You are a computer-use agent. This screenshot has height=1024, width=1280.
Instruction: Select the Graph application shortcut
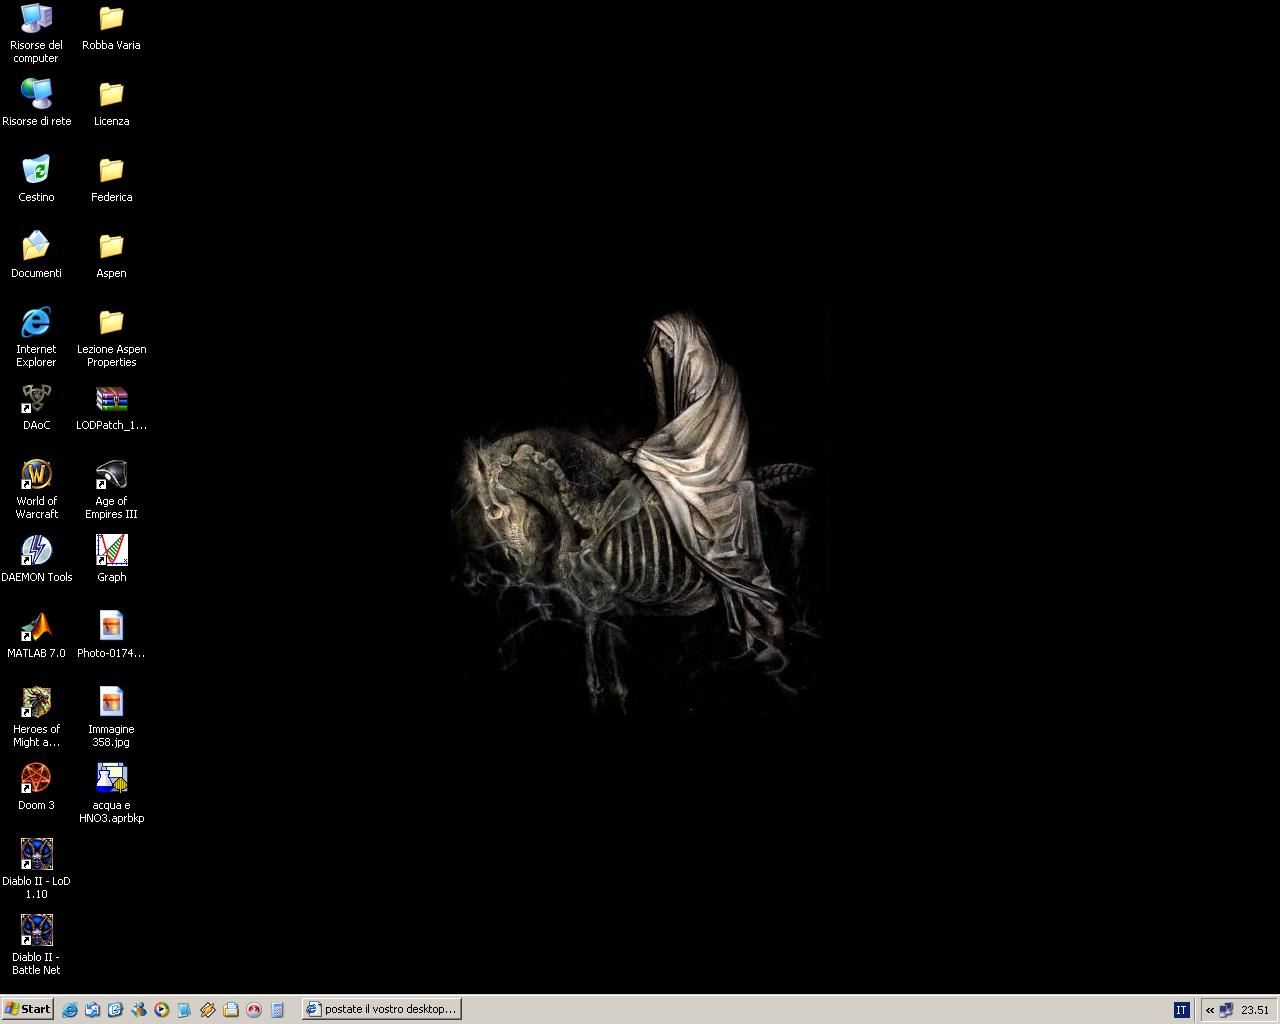click(111, 559)
